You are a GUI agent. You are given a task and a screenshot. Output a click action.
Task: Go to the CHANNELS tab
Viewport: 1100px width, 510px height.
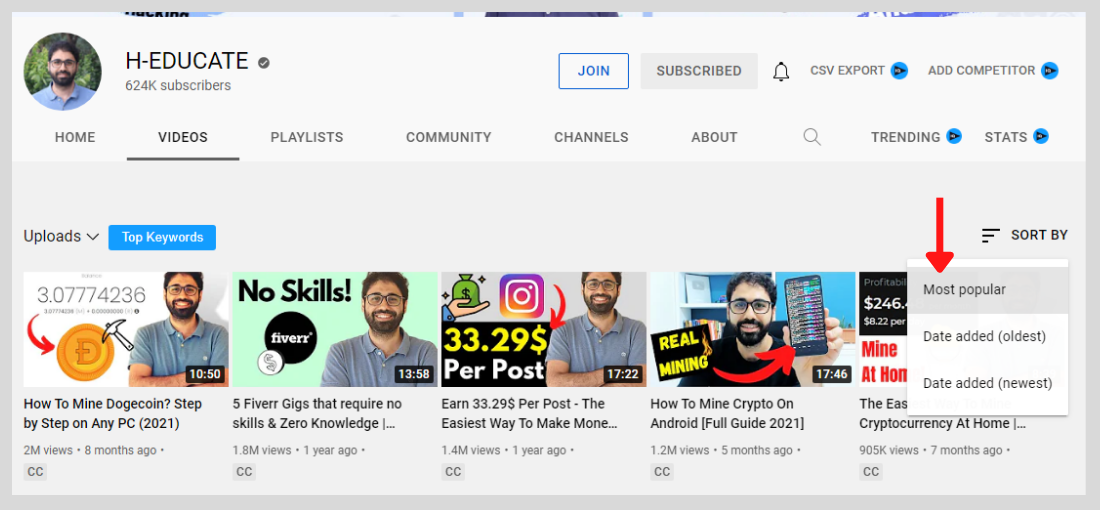coord(591,137)
